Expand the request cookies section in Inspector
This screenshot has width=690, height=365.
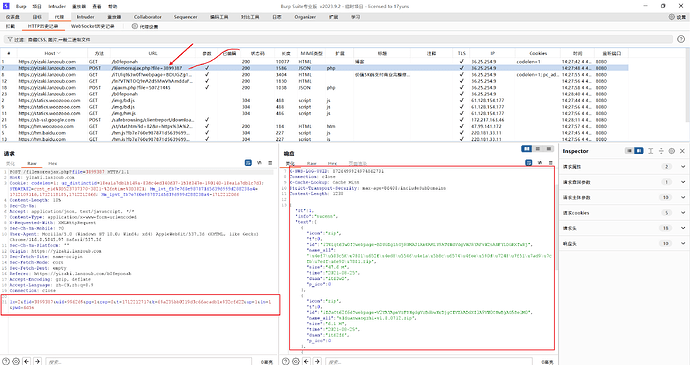(683, 213)
